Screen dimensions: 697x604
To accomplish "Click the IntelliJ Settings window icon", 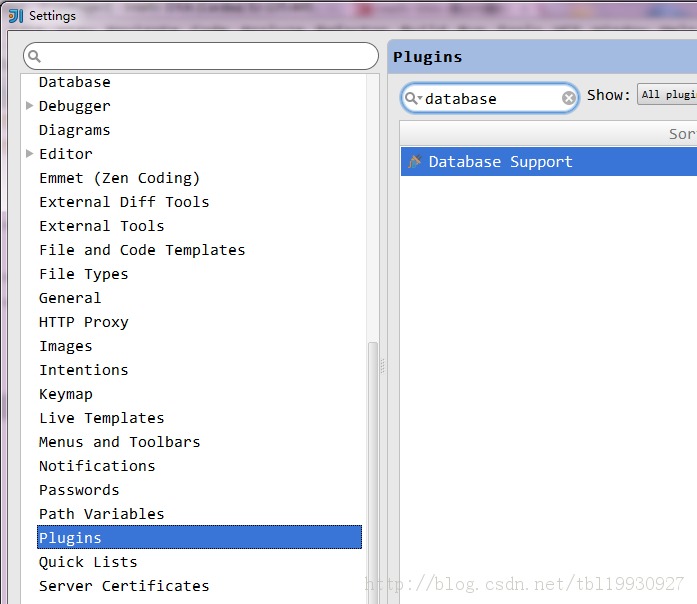I will click(x=16, y=16).
